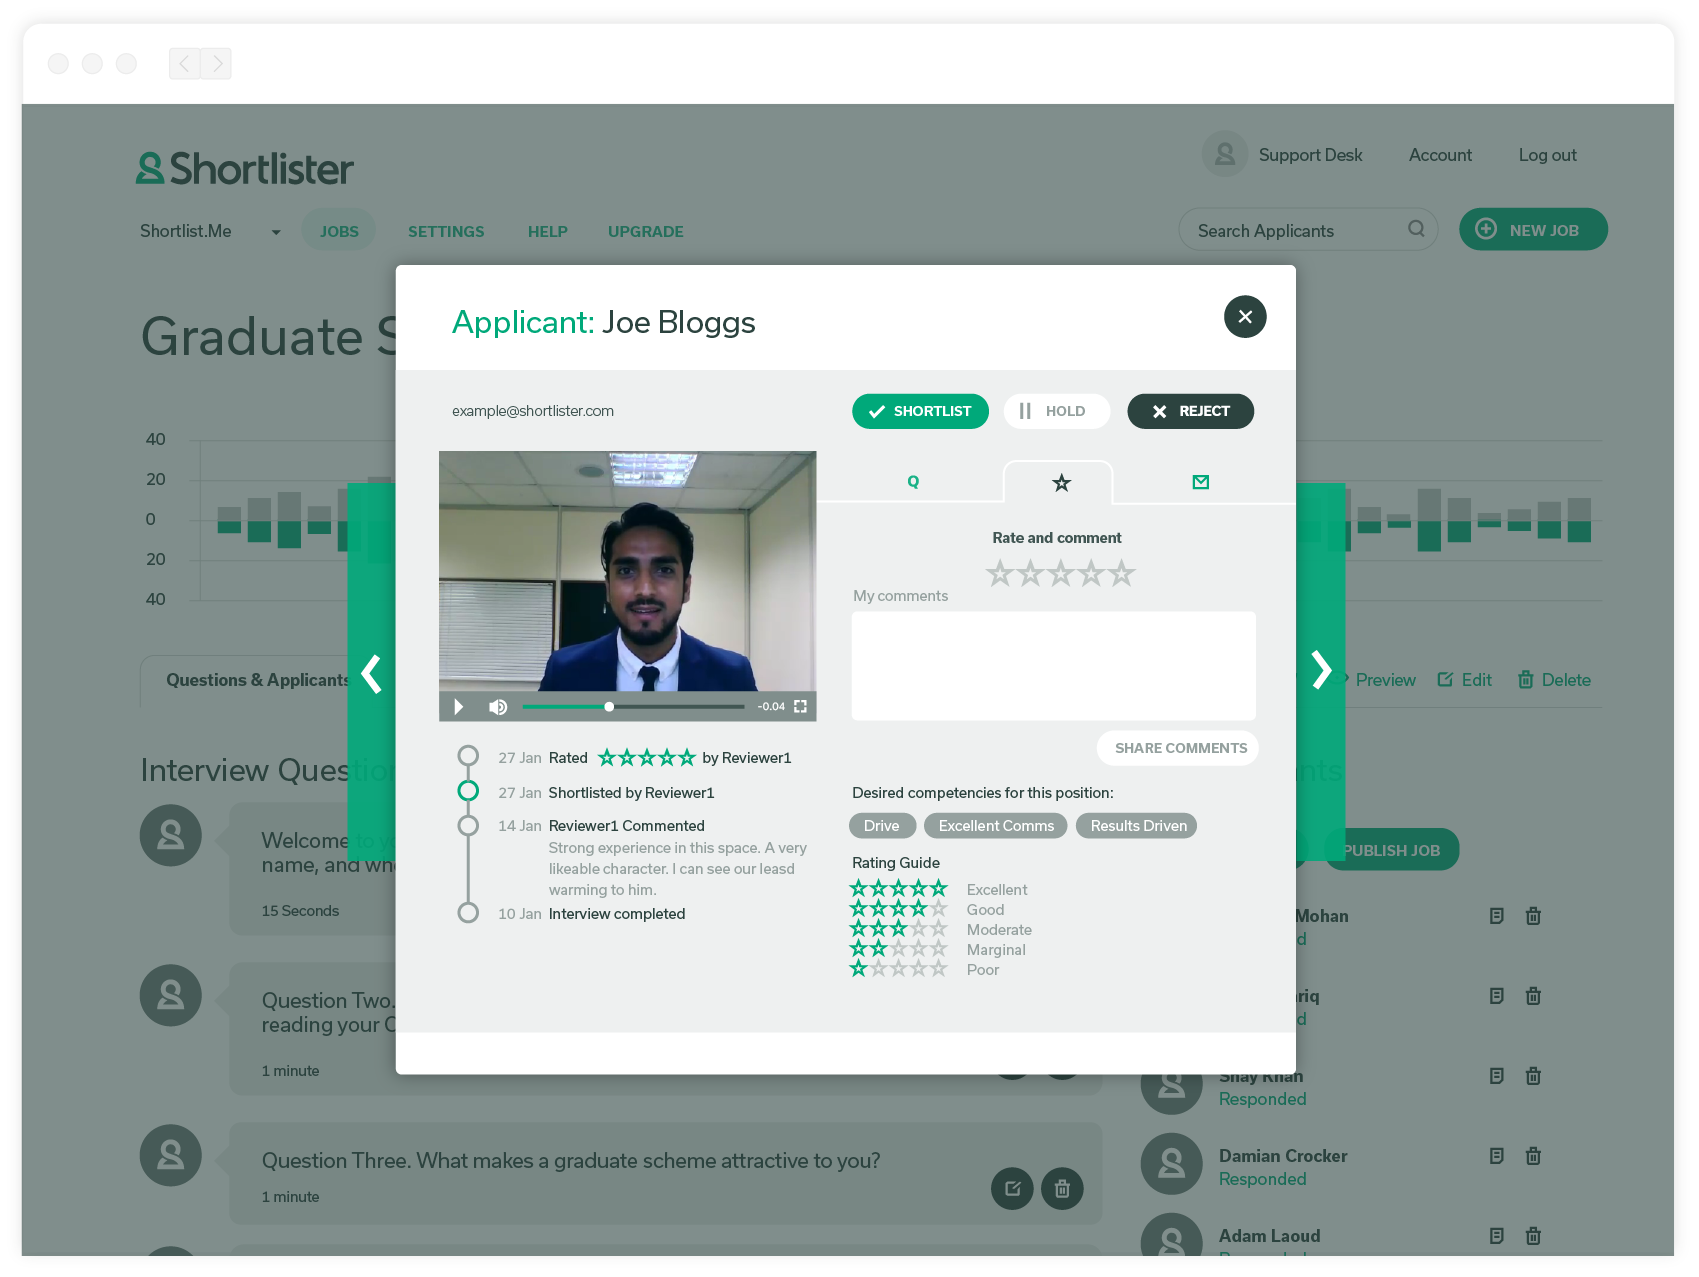Click the Reviewer1 Commented timeline marker
1699x1277 pixels.
tap(468, 826)
